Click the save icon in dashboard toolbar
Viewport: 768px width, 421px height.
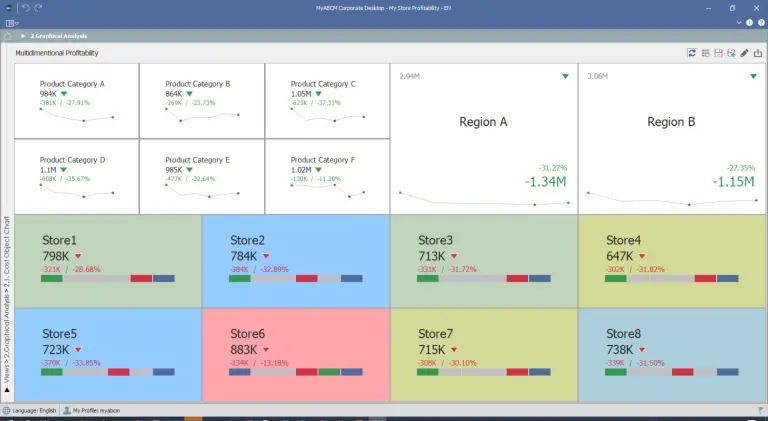coord(717,52)
